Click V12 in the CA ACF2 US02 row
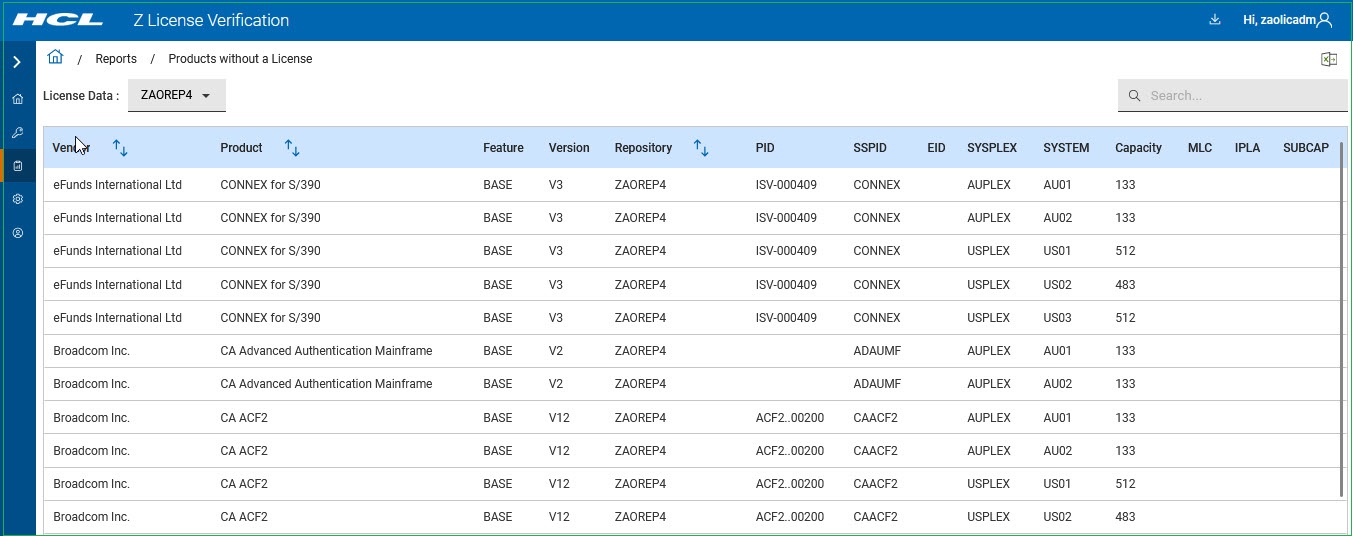 point(559,517)
